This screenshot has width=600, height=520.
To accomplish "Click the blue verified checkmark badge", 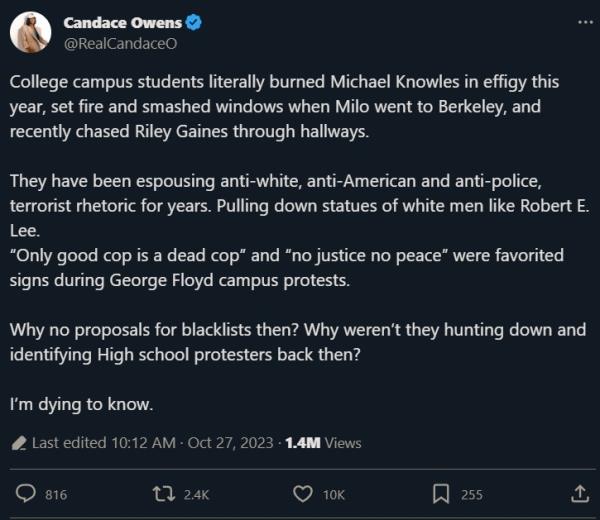I will (x=194, y=22).
